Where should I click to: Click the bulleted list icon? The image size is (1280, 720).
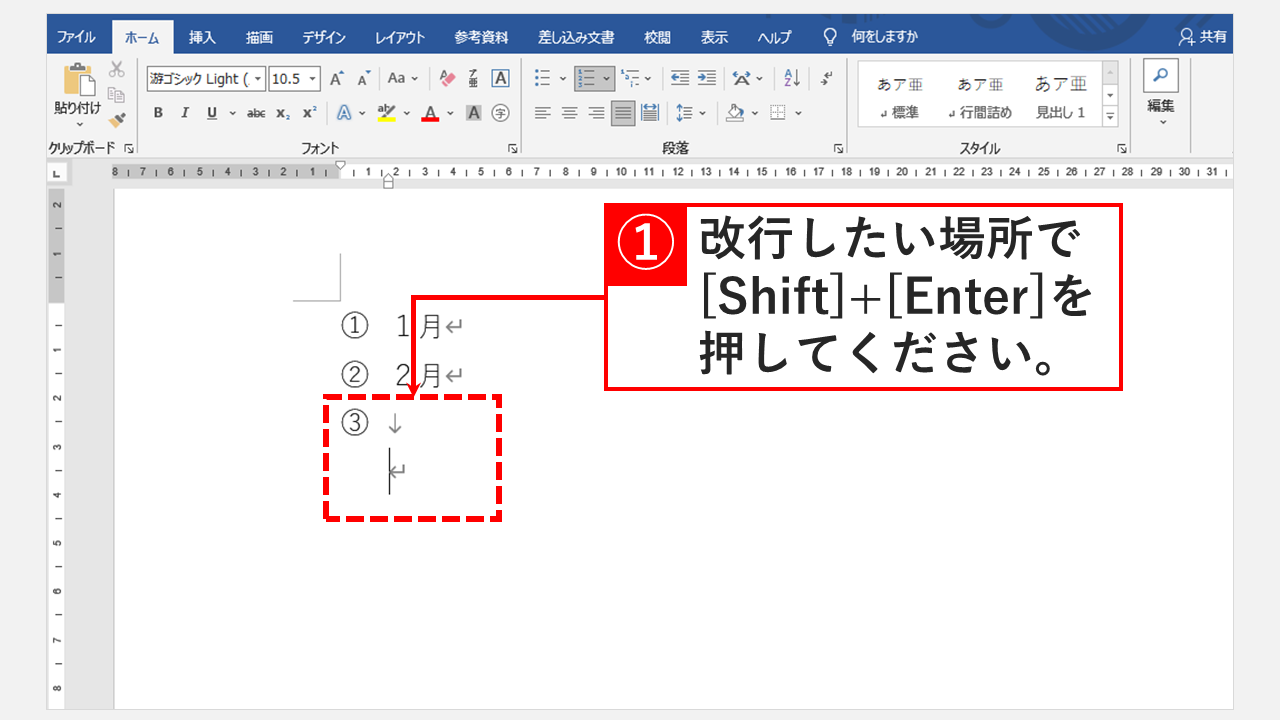pos(543,78)
